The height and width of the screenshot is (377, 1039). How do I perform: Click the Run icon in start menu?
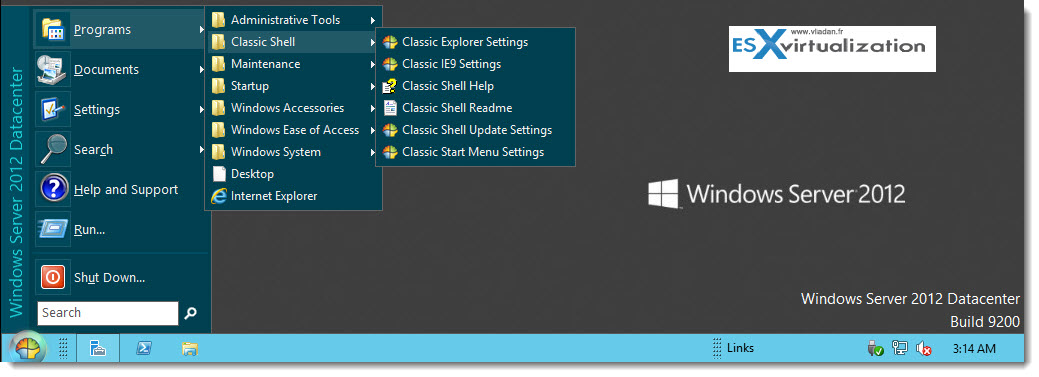coord(52,229)
